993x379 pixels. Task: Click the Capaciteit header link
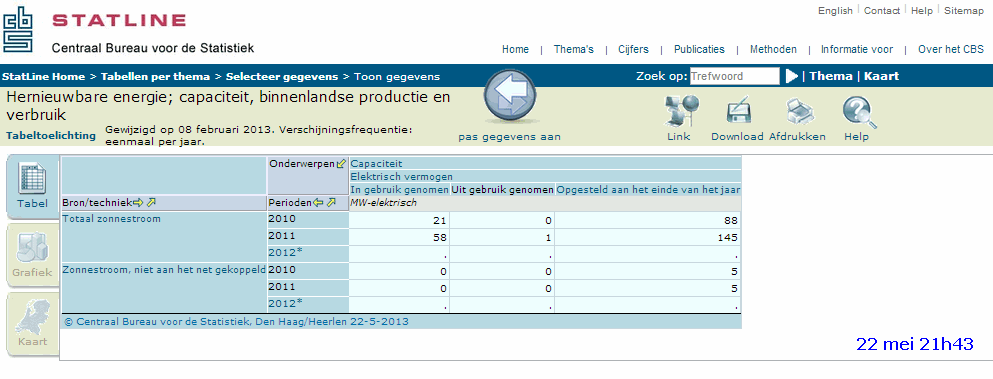(376, 164)
